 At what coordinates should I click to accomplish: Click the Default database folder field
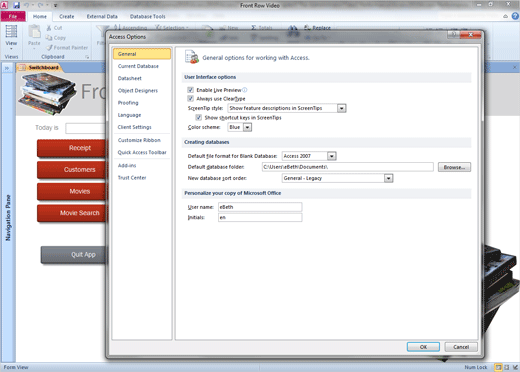348,167
